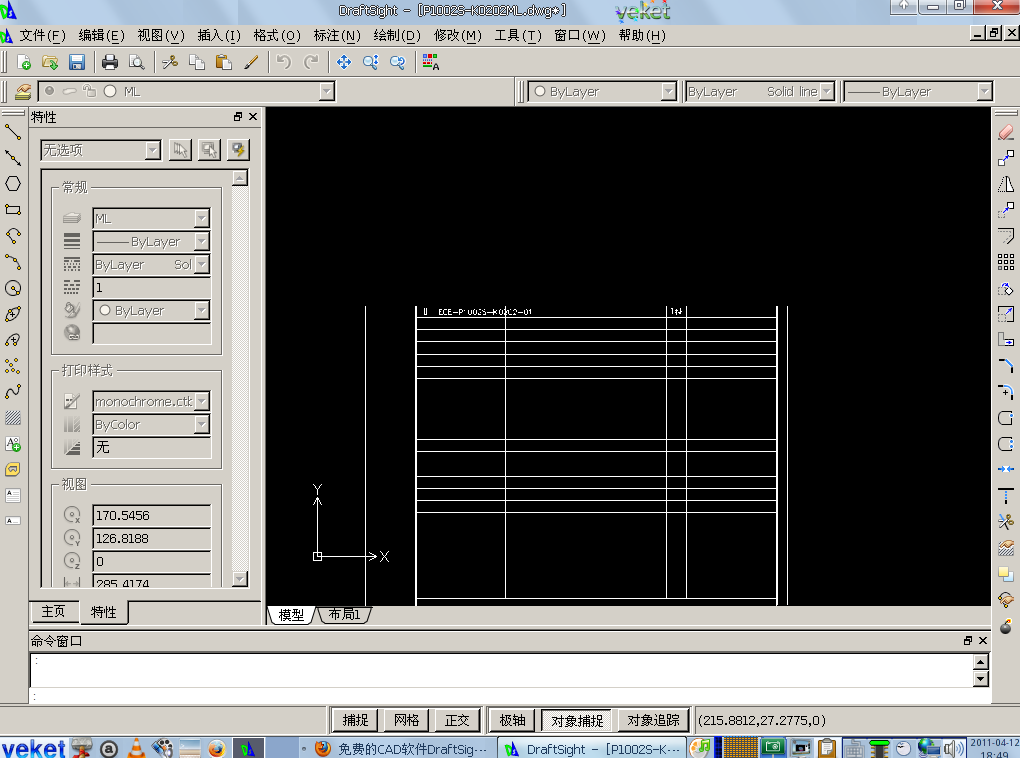Click the Paste clipboard icon
Screen dimensions: 1020x758
(223, 62)
